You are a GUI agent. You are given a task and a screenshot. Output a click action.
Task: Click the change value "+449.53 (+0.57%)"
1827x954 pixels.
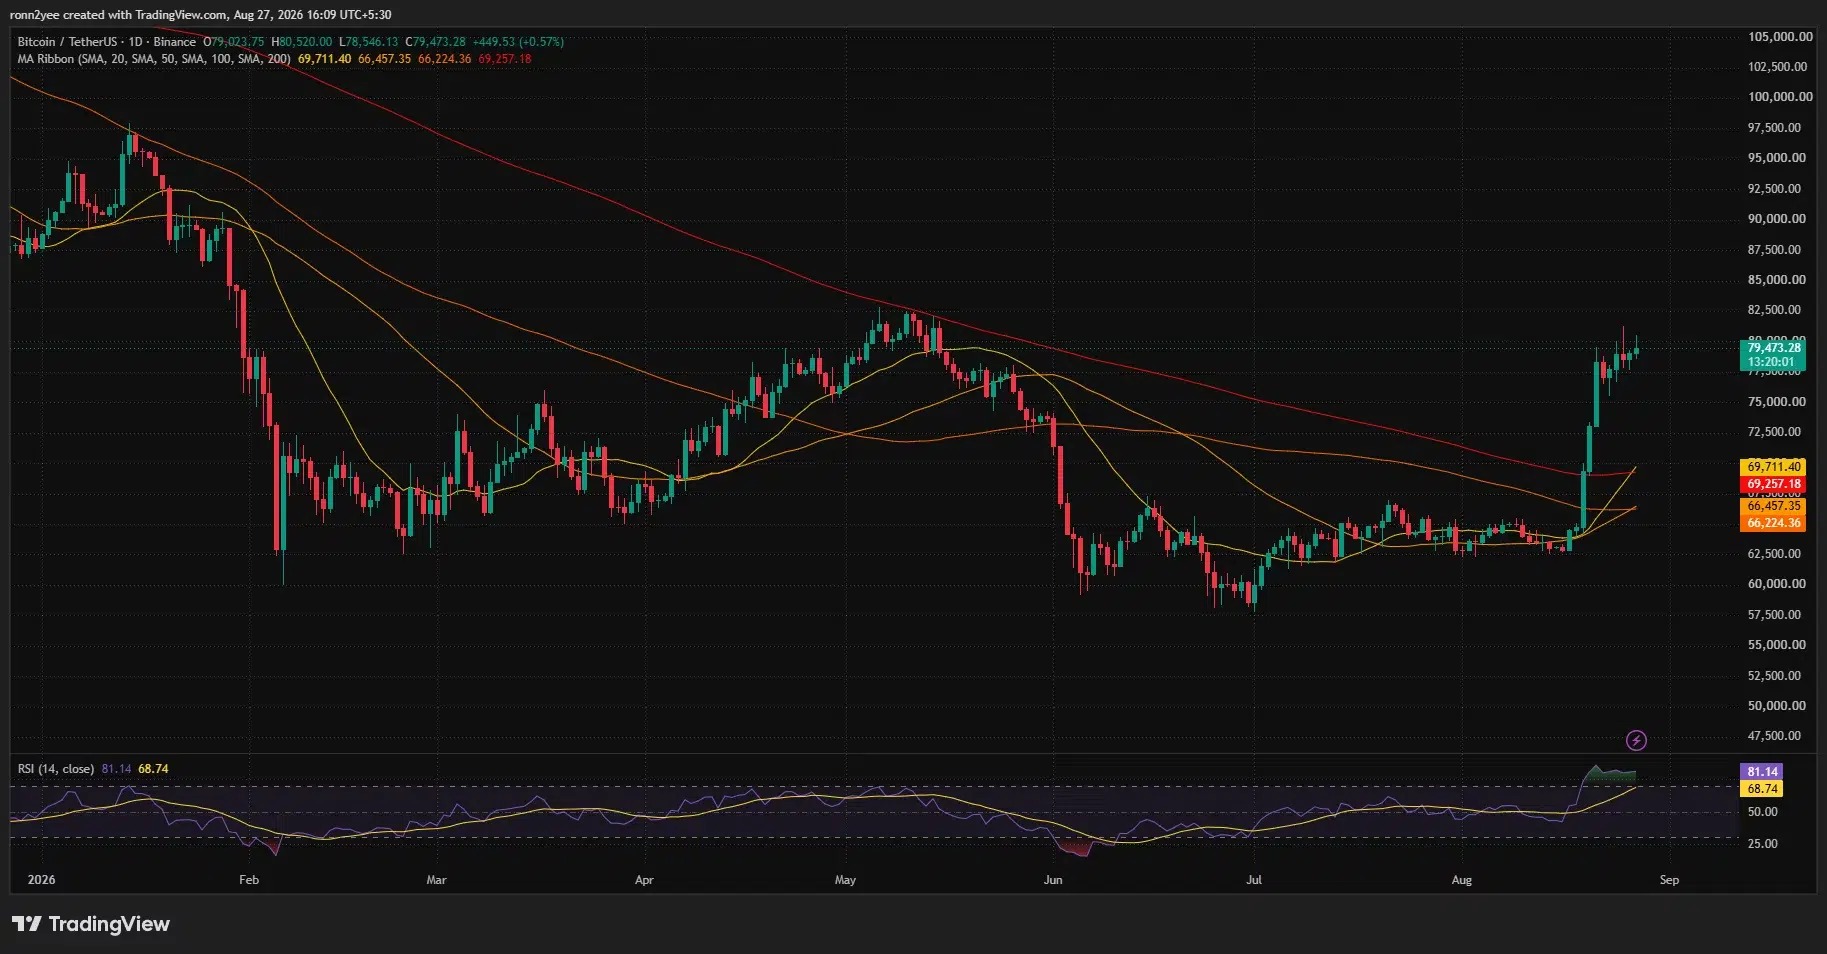(518, 42)
